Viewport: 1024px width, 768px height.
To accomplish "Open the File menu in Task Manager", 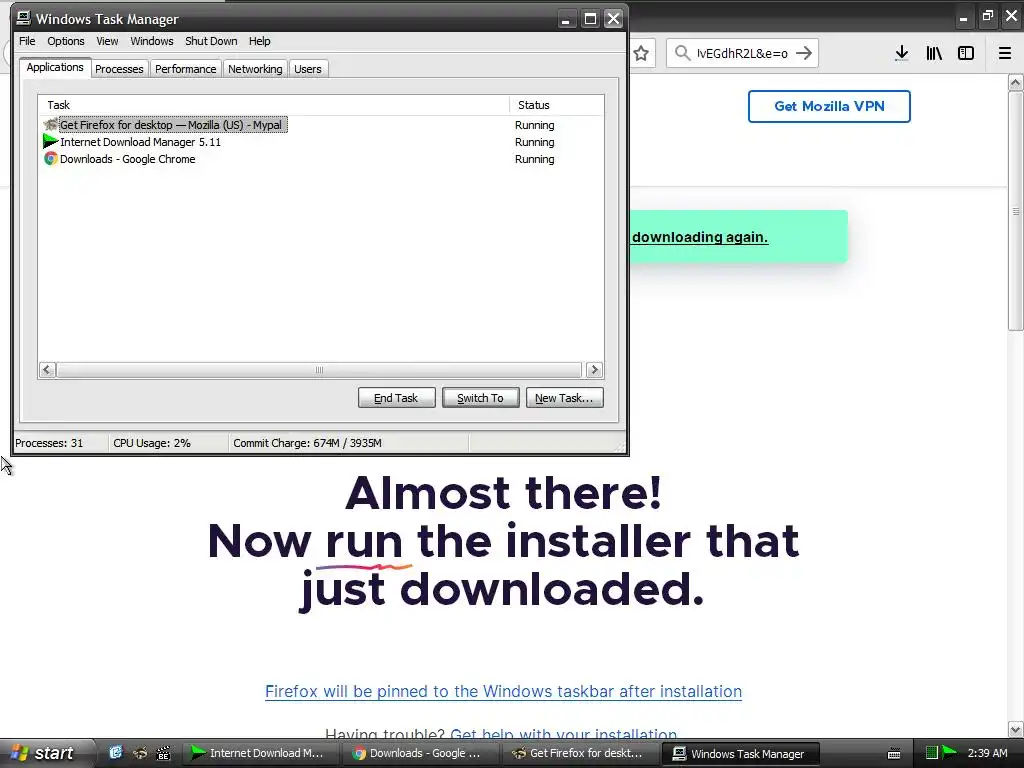I will [27, 41].
